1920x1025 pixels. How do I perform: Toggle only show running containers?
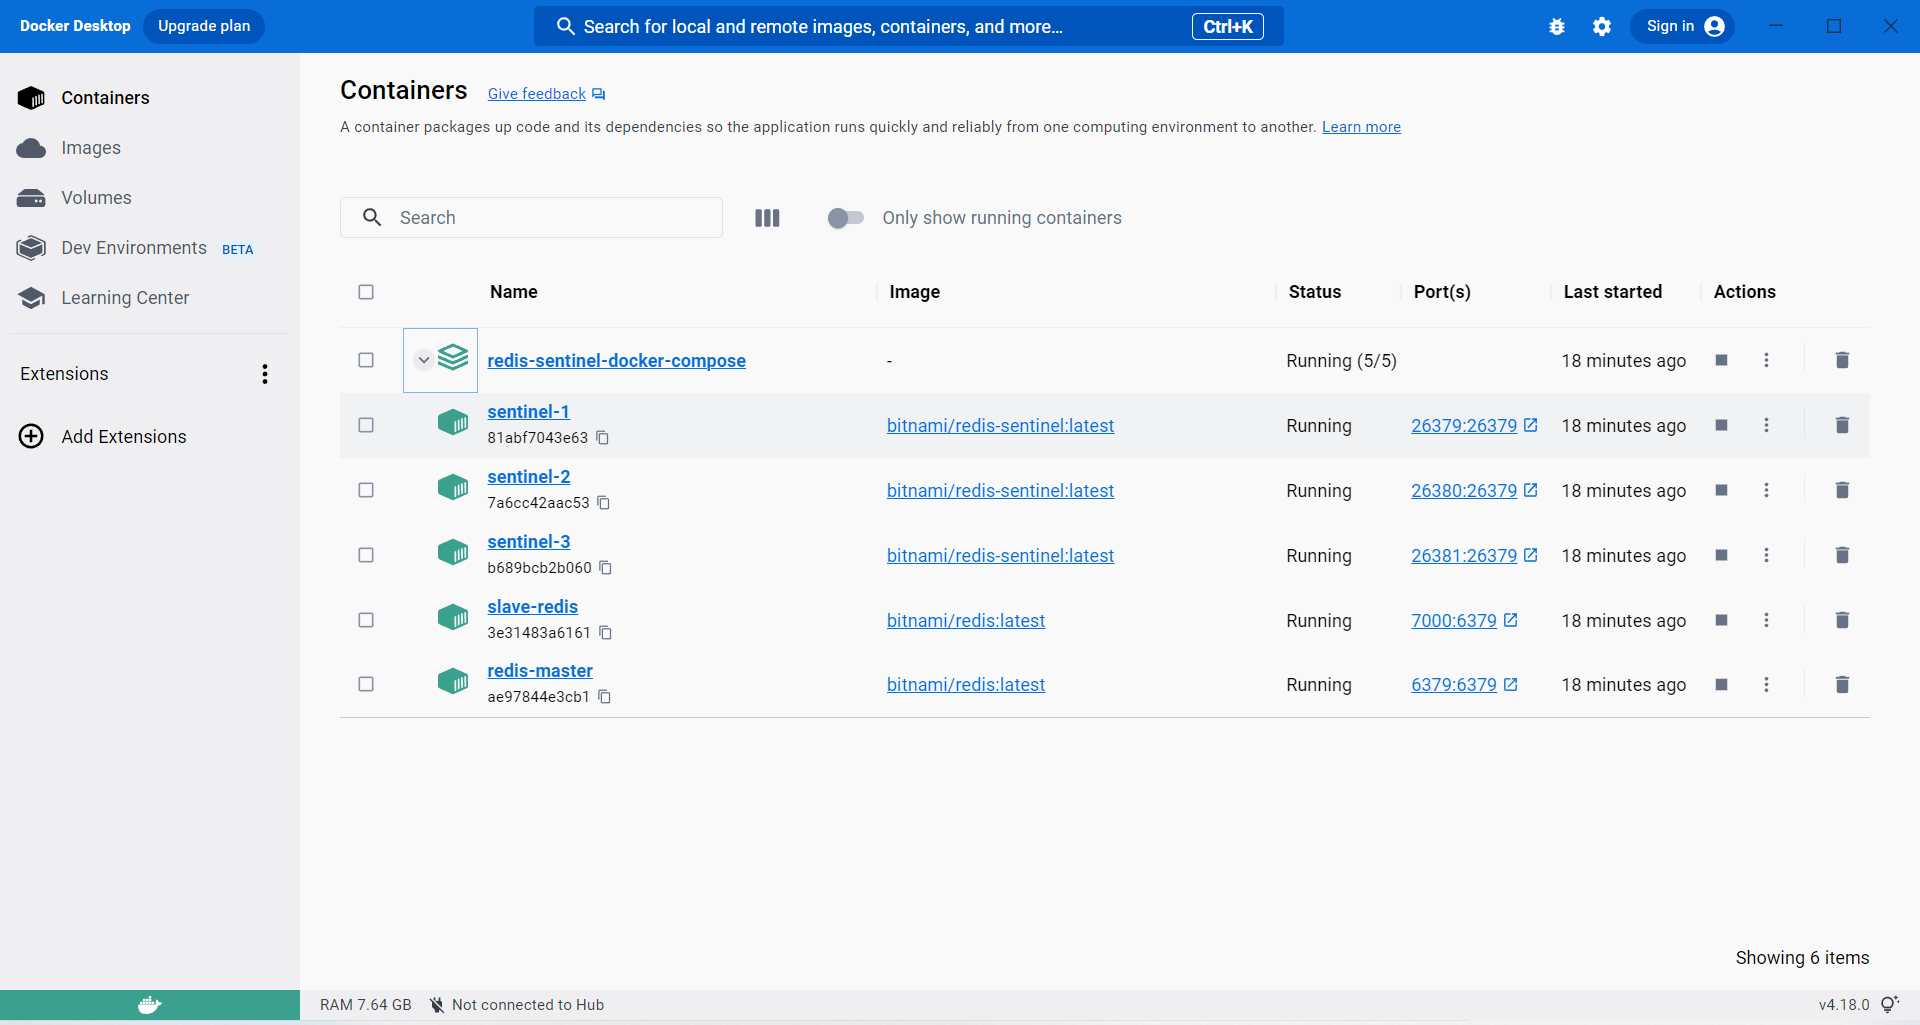click(845, 218)
